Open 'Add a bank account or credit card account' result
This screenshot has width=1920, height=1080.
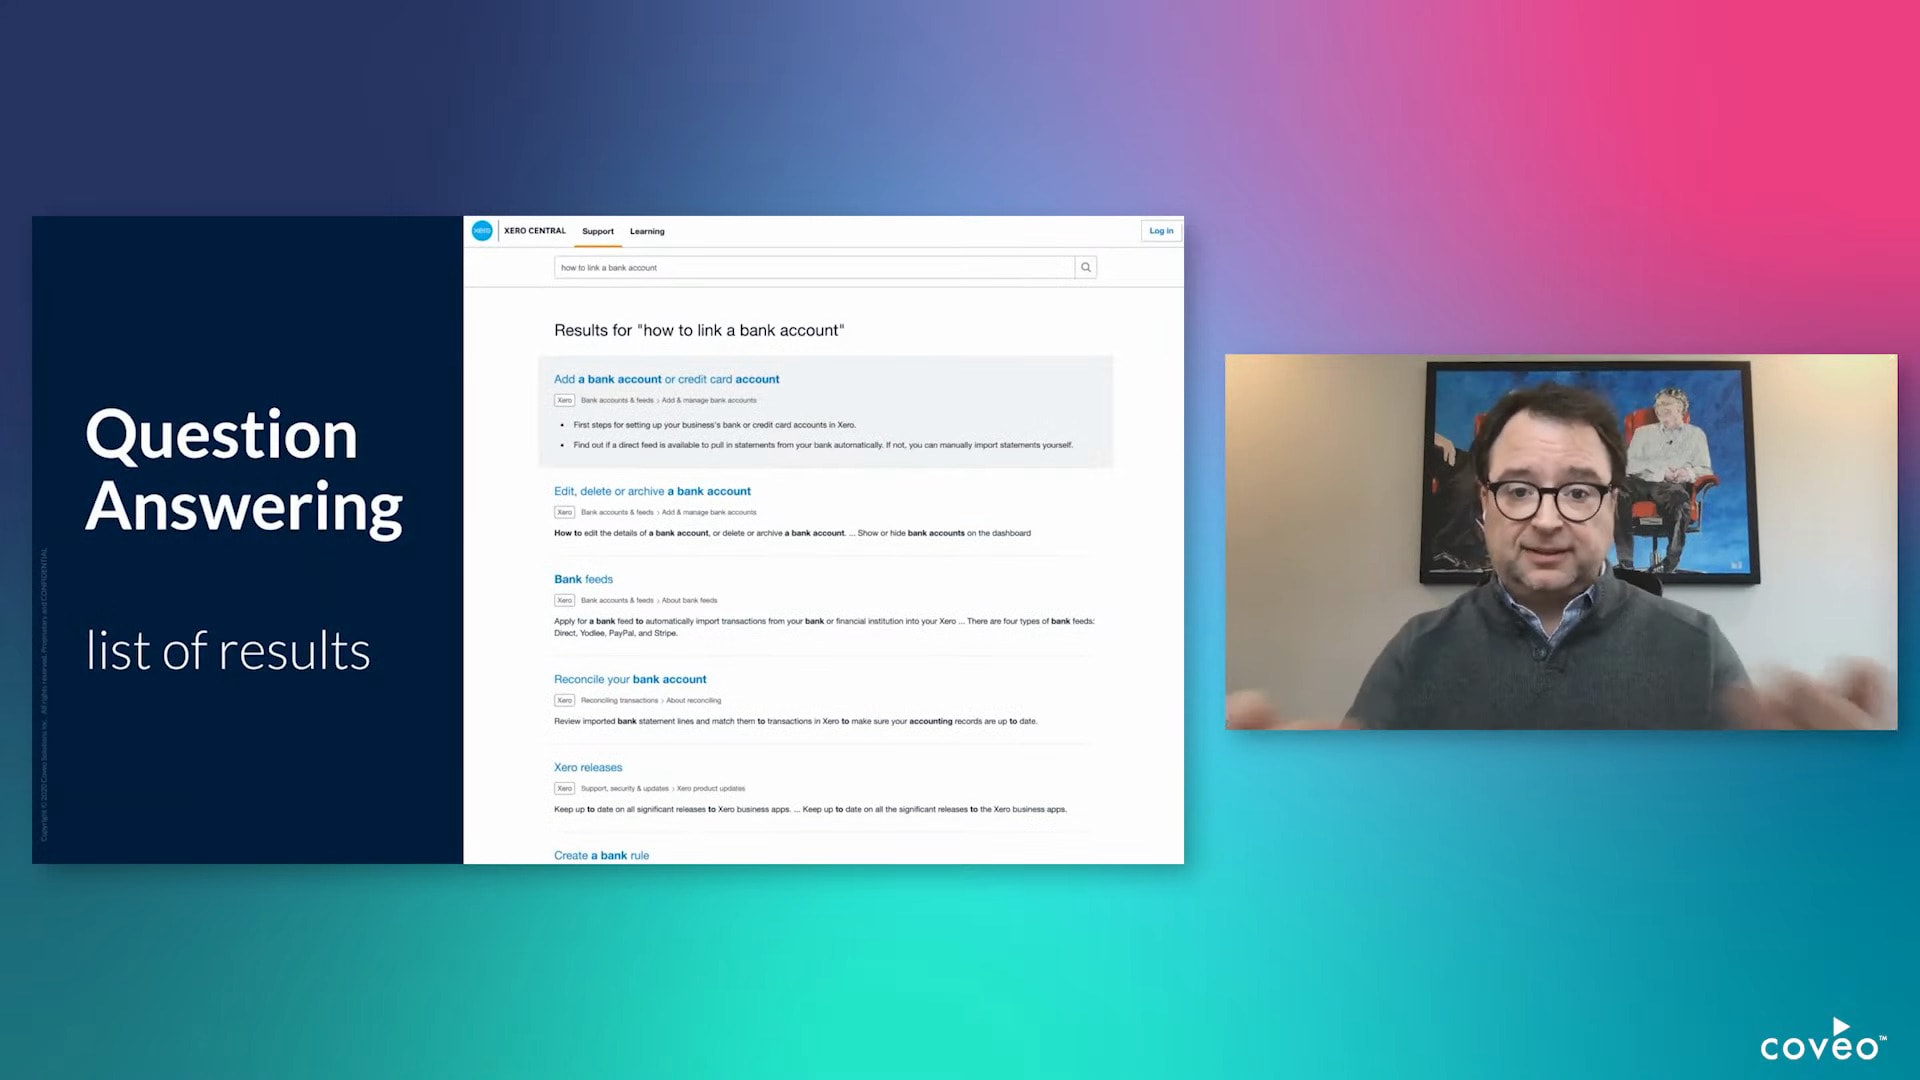tap(667, 379)
